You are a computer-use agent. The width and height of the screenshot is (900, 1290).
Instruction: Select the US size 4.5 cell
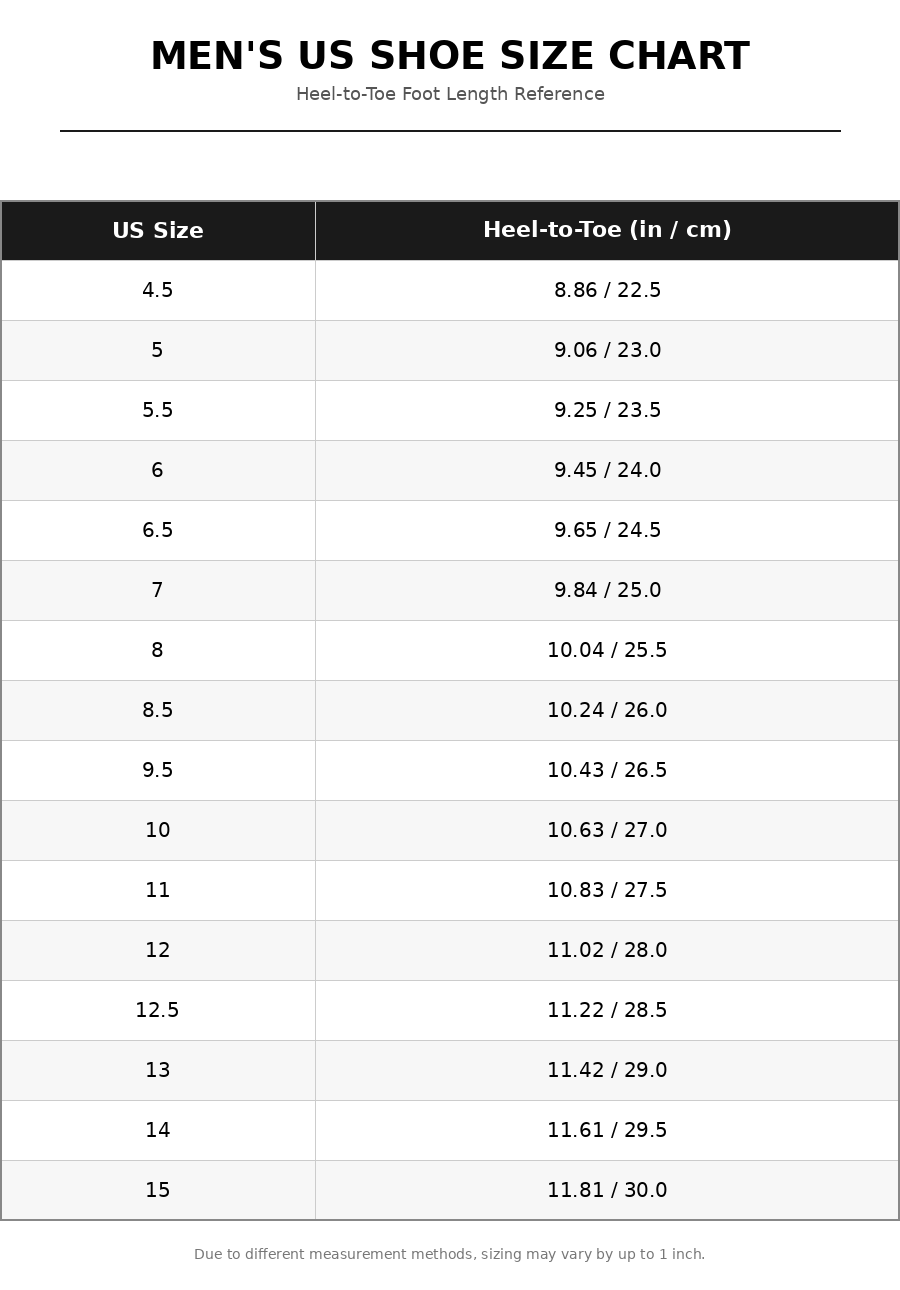tap(158, 291)
